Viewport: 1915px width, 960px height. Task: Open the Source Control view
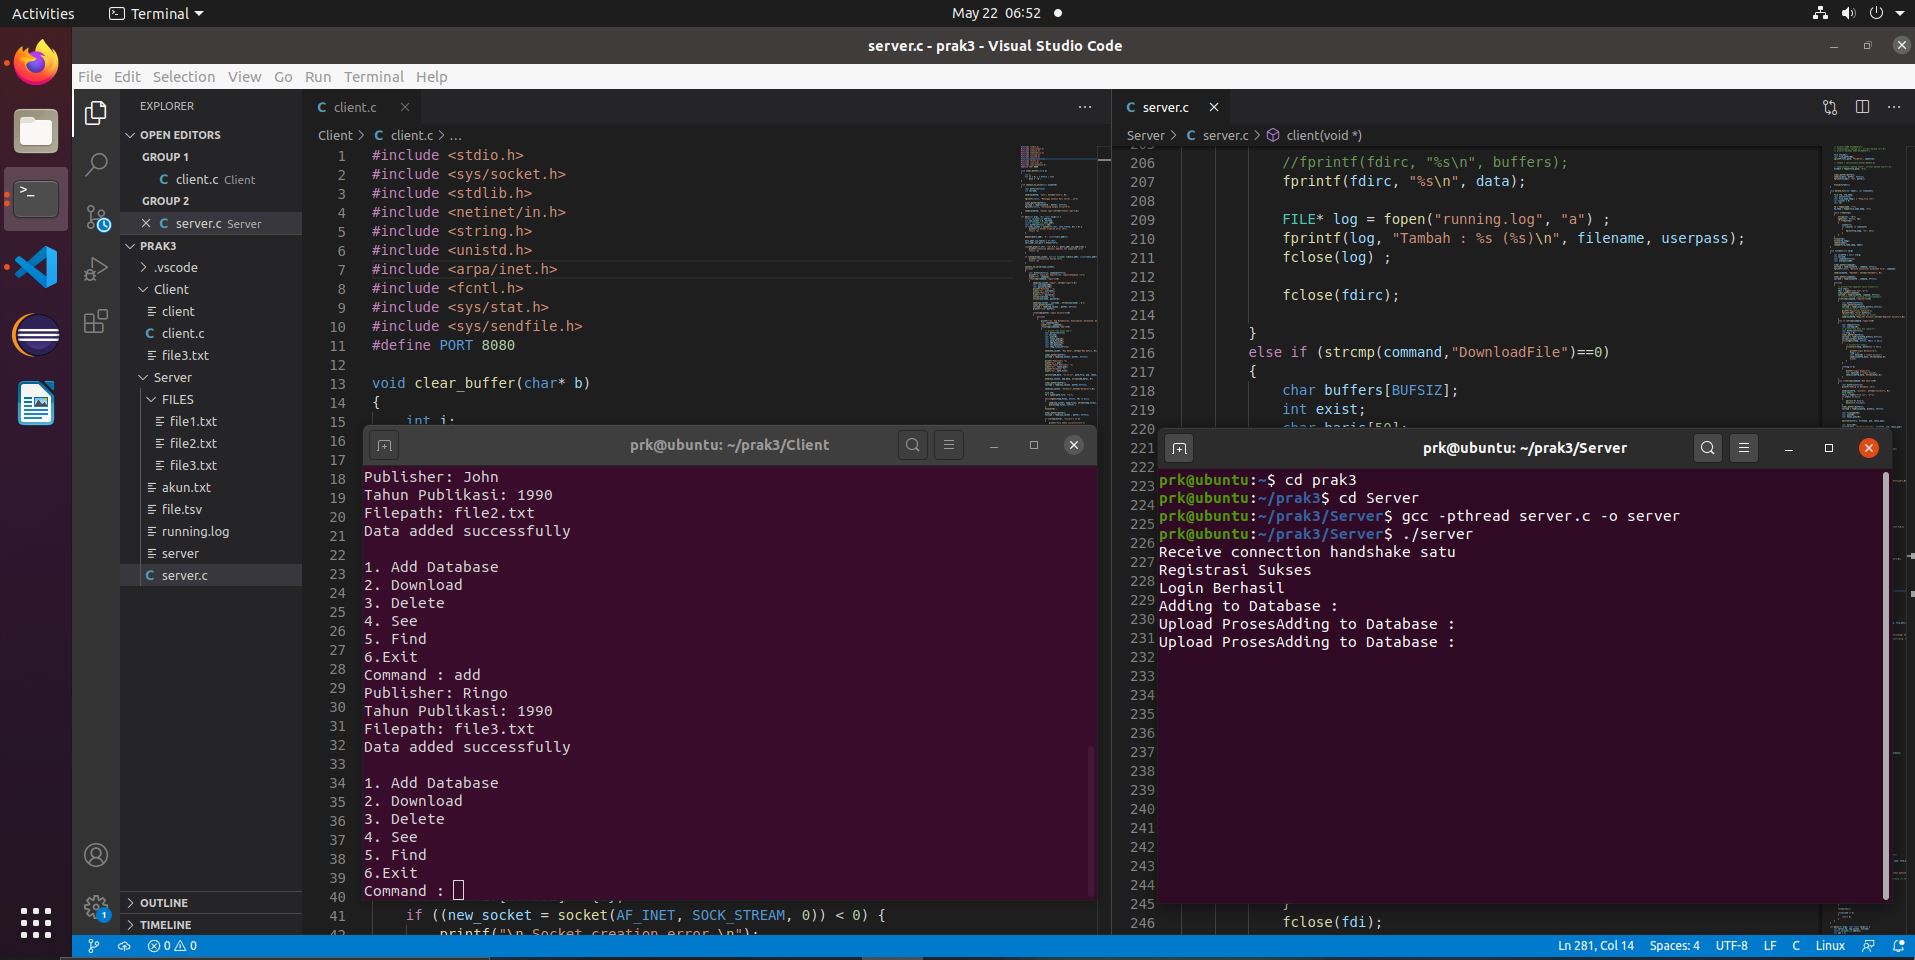pyautogui.click(x=96, y=217)
